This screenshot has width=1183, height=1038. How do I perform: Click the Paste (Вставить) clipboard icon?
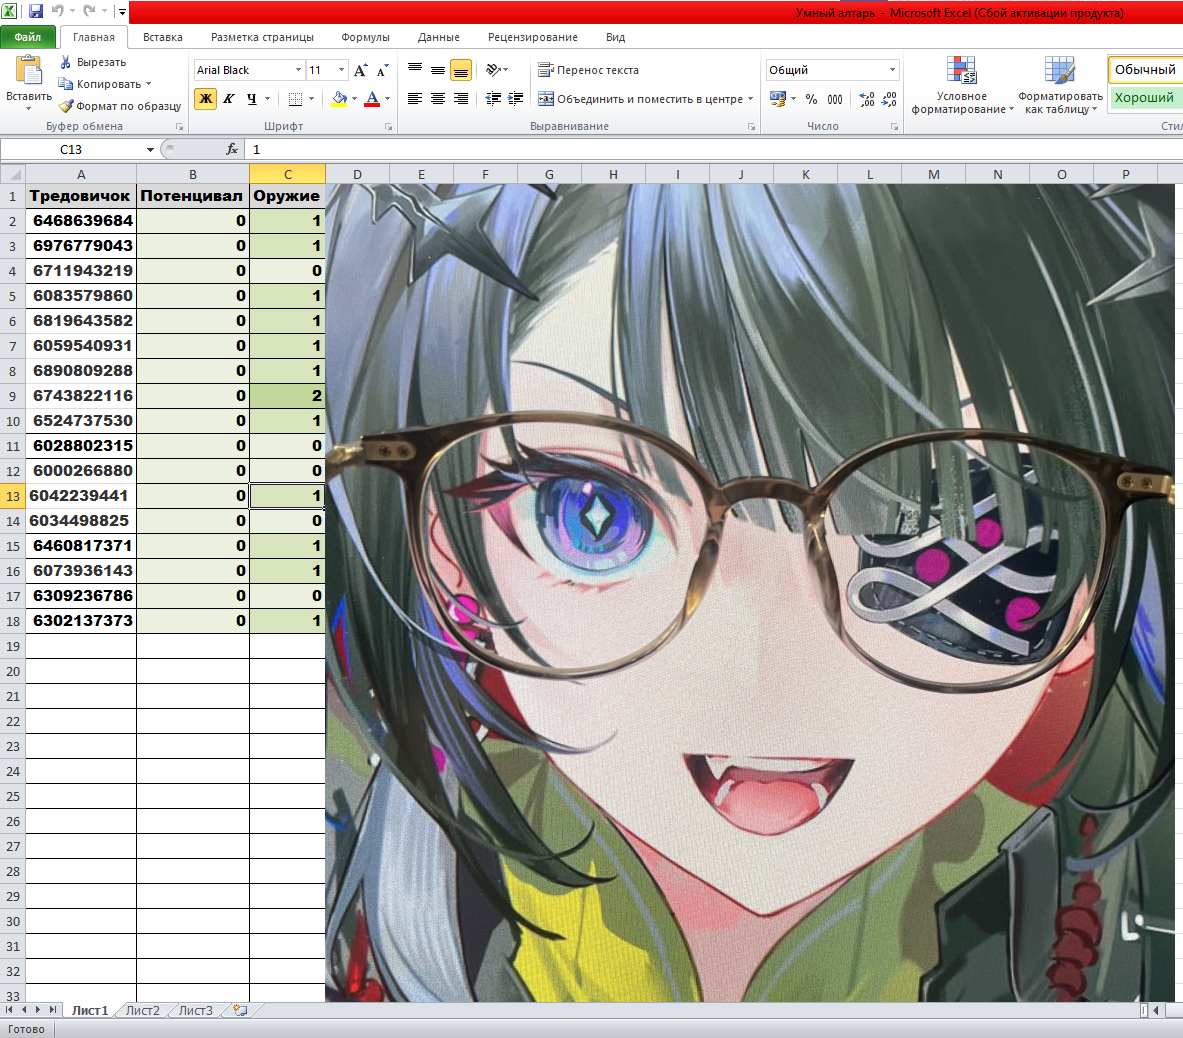click(x=29, y=72)
